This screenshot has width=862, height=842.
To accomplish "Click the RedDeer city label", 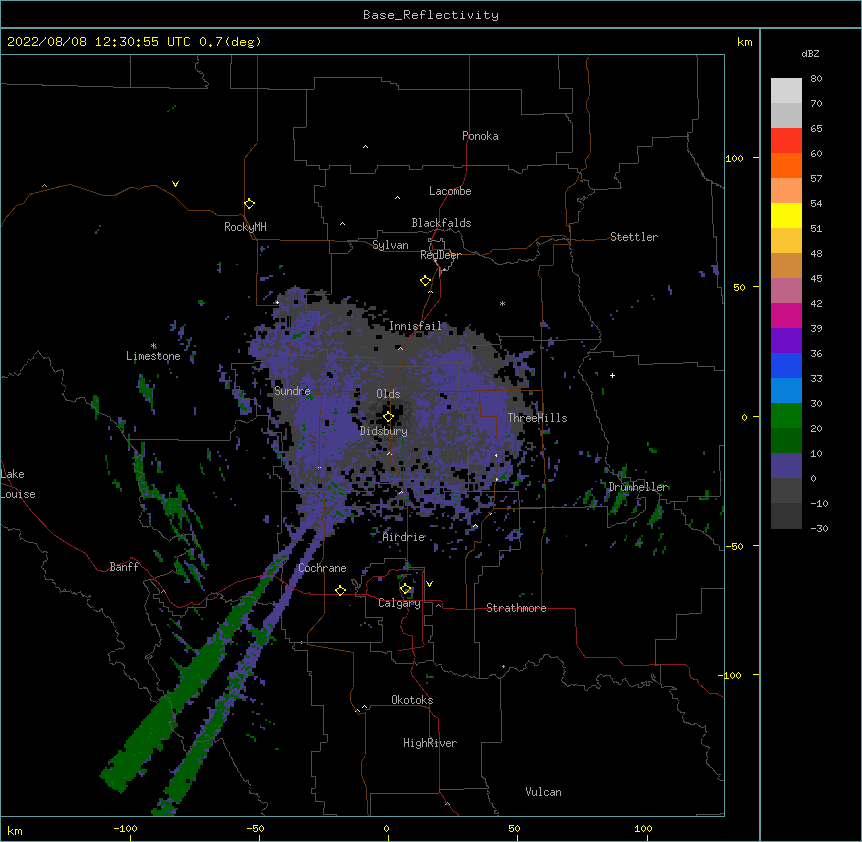I will click(440, 255).
